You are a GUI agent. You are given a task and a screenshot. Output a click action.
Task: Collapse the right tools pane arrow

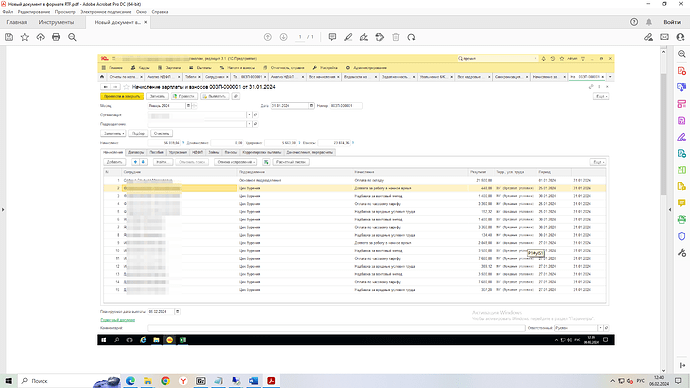pos(670,209)
